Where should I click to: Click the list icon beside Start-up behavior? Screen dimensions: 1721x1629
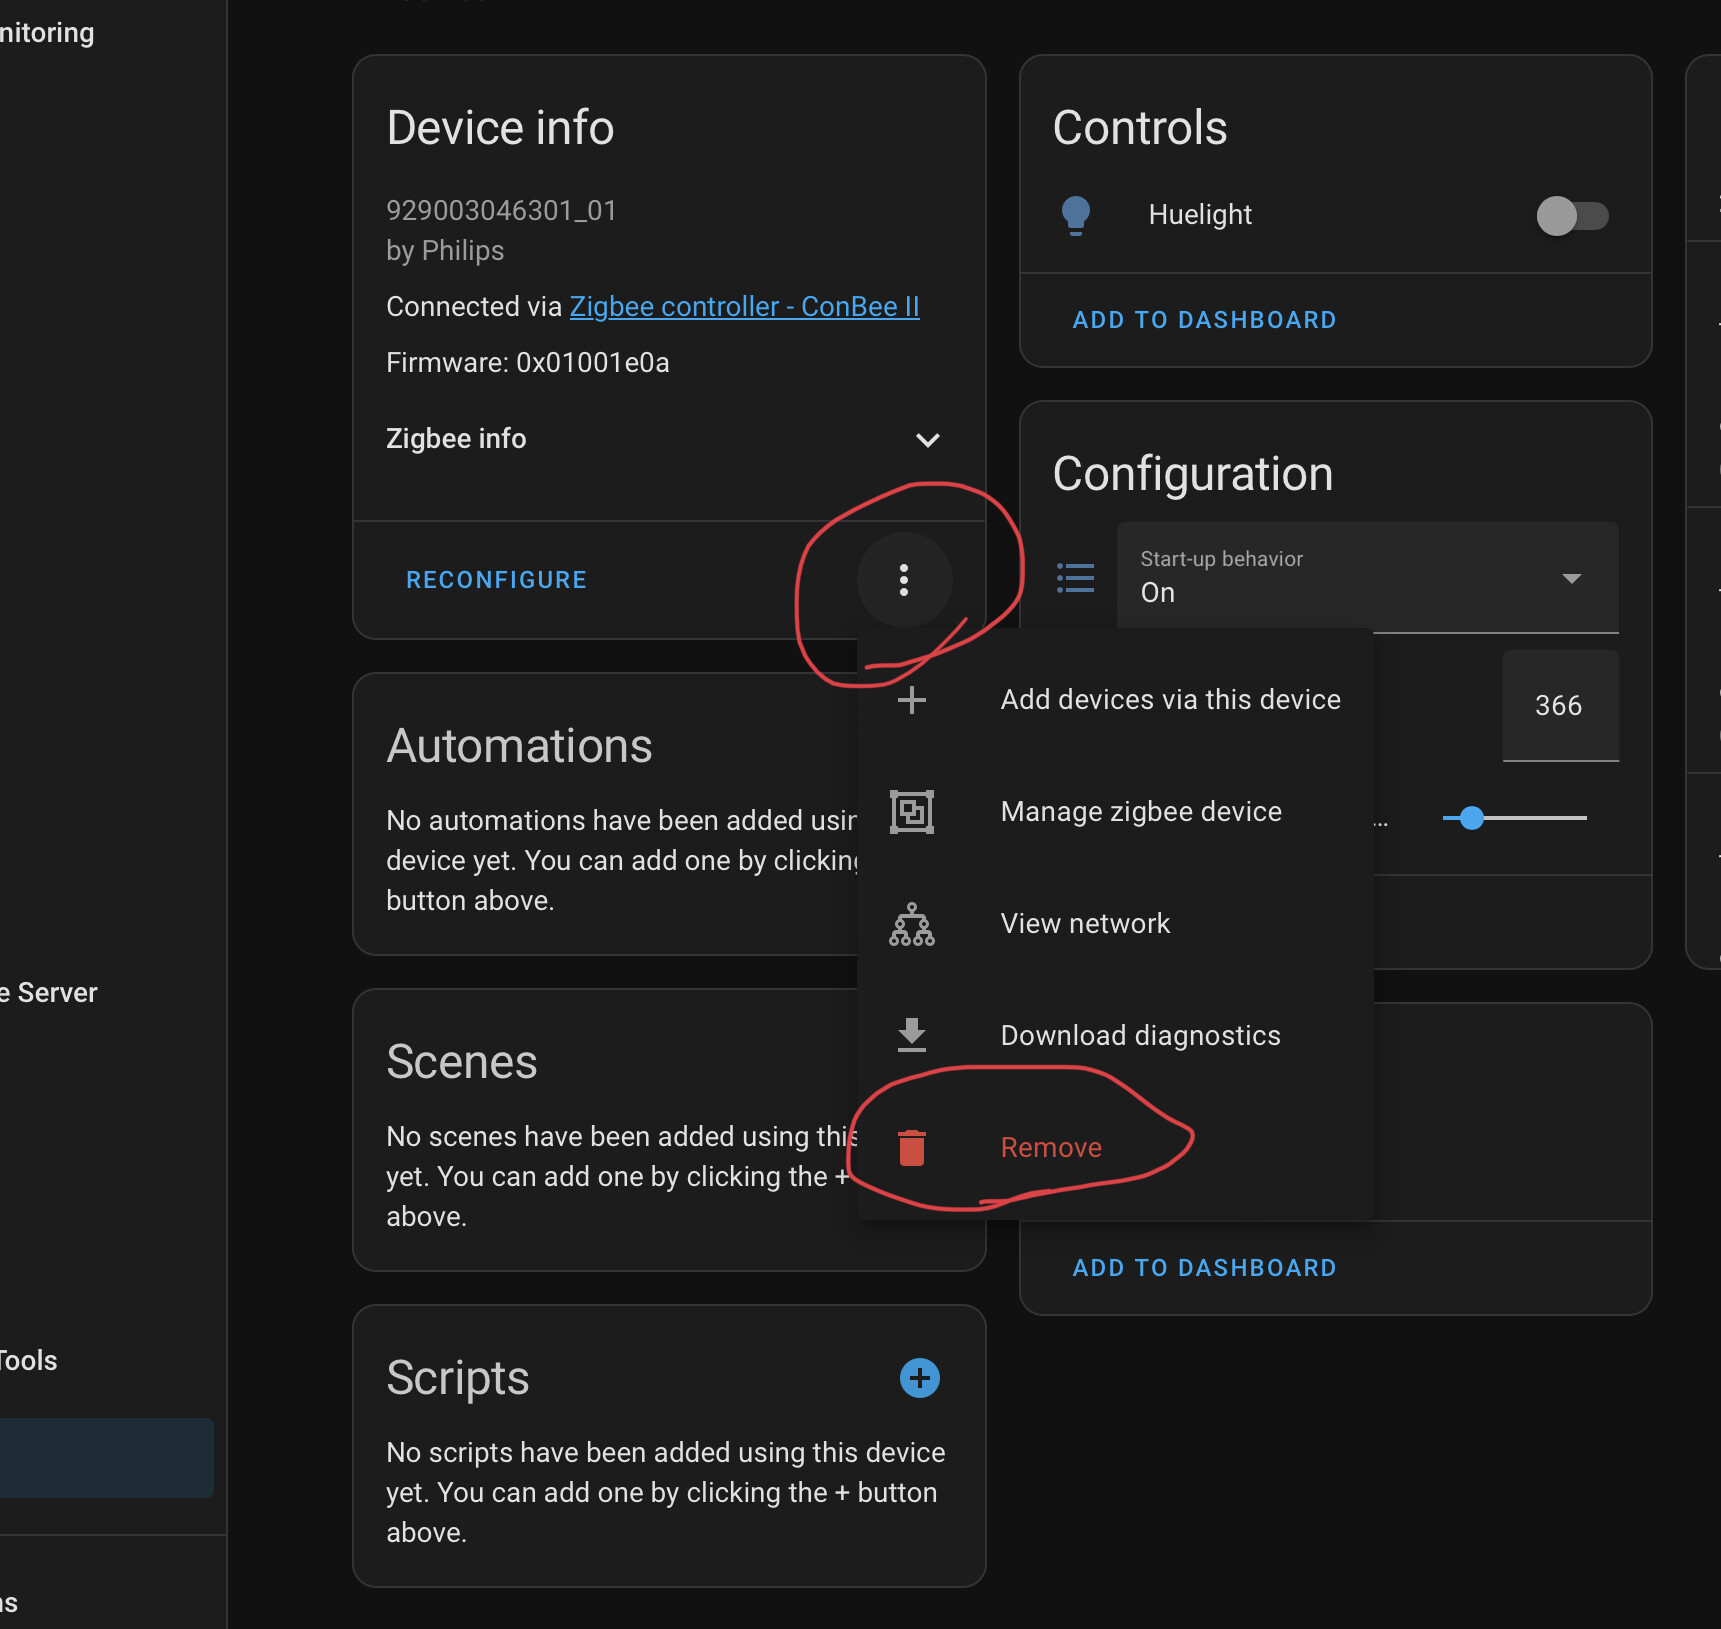pyautogui.click(x=1075, y=578)
